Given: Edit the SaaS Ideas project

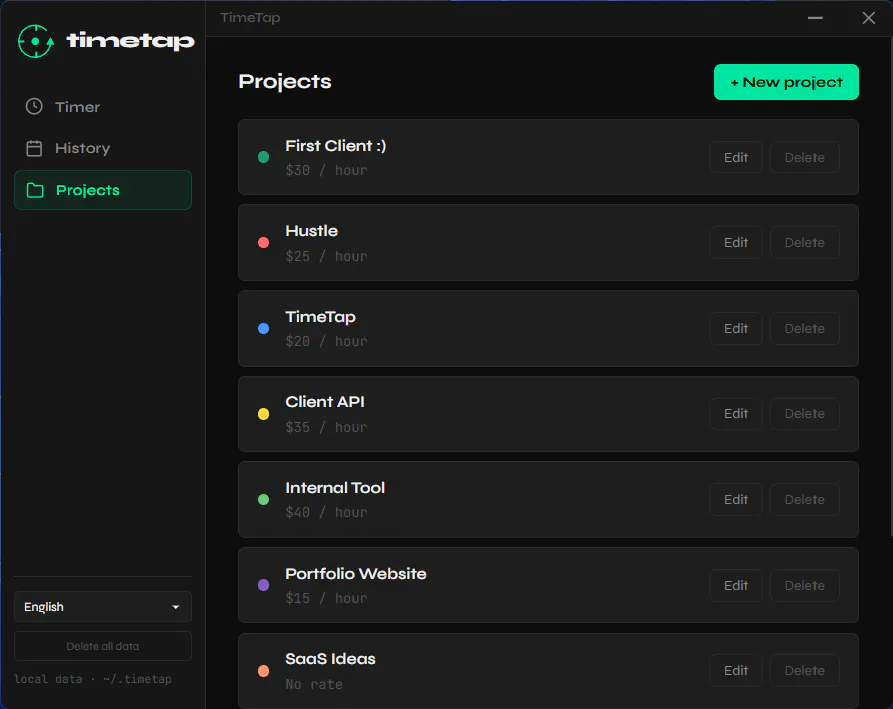Looking at the screenshot, I should click(x=736, y=670).
